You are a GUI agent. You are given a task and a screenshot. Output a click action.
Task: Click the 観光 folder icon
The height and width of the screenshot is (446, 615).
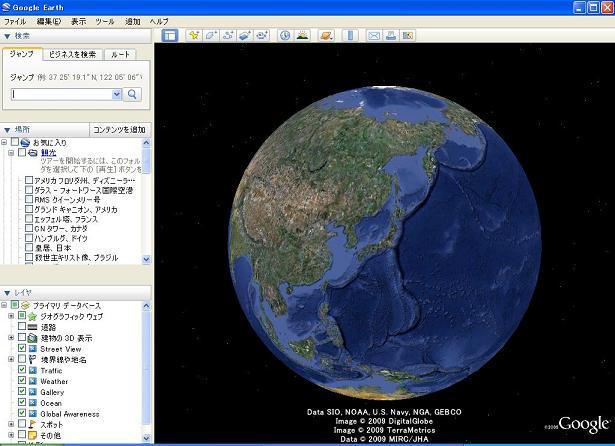[x=33, y=153]
